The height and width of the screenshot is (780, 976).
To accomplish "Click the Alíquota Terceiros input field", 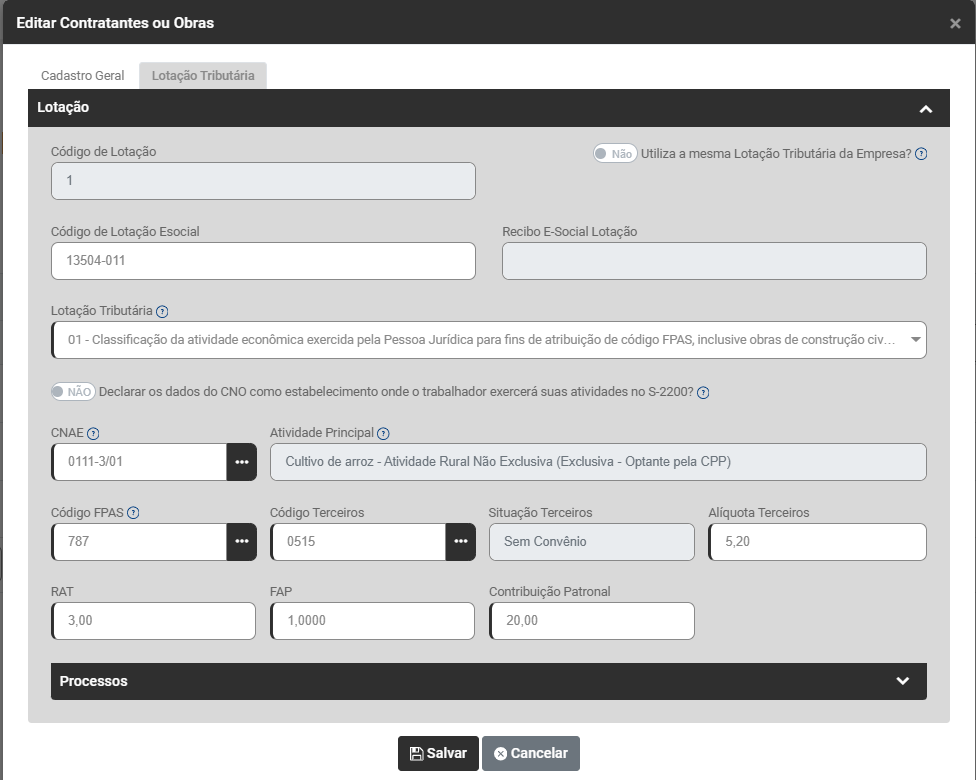I will point(817,541).
